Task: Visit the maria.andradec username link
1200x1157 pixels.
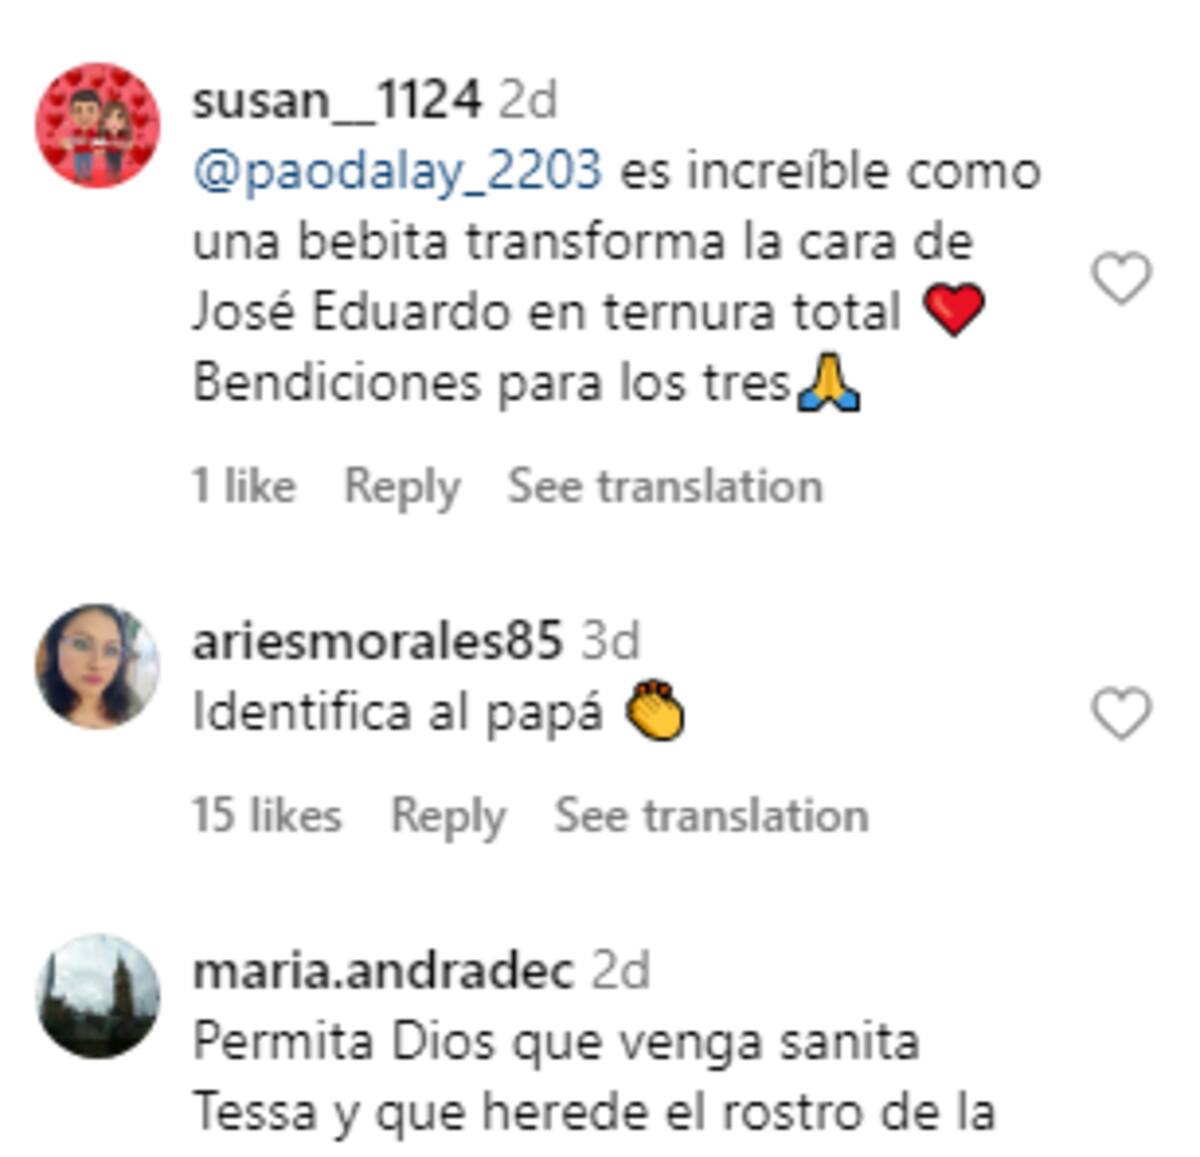Action: (x=383, y=972)
